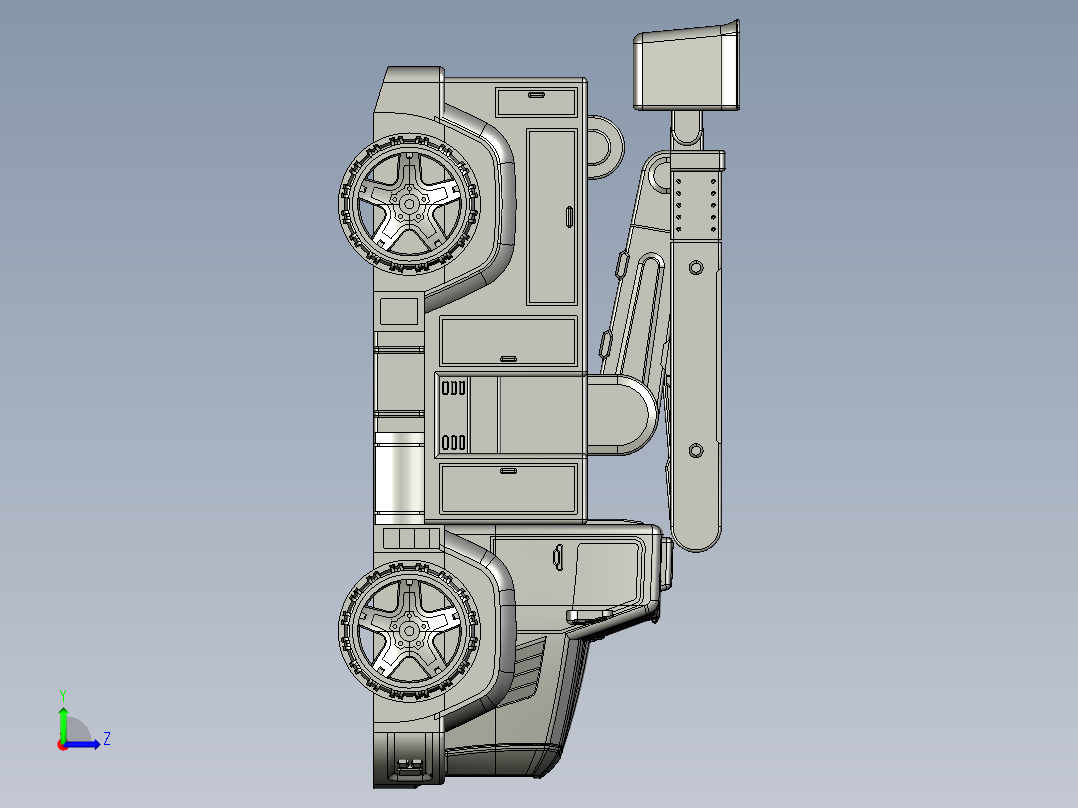Select the upper wheel's center hub

pyautogui.click(x=409, y=204)
